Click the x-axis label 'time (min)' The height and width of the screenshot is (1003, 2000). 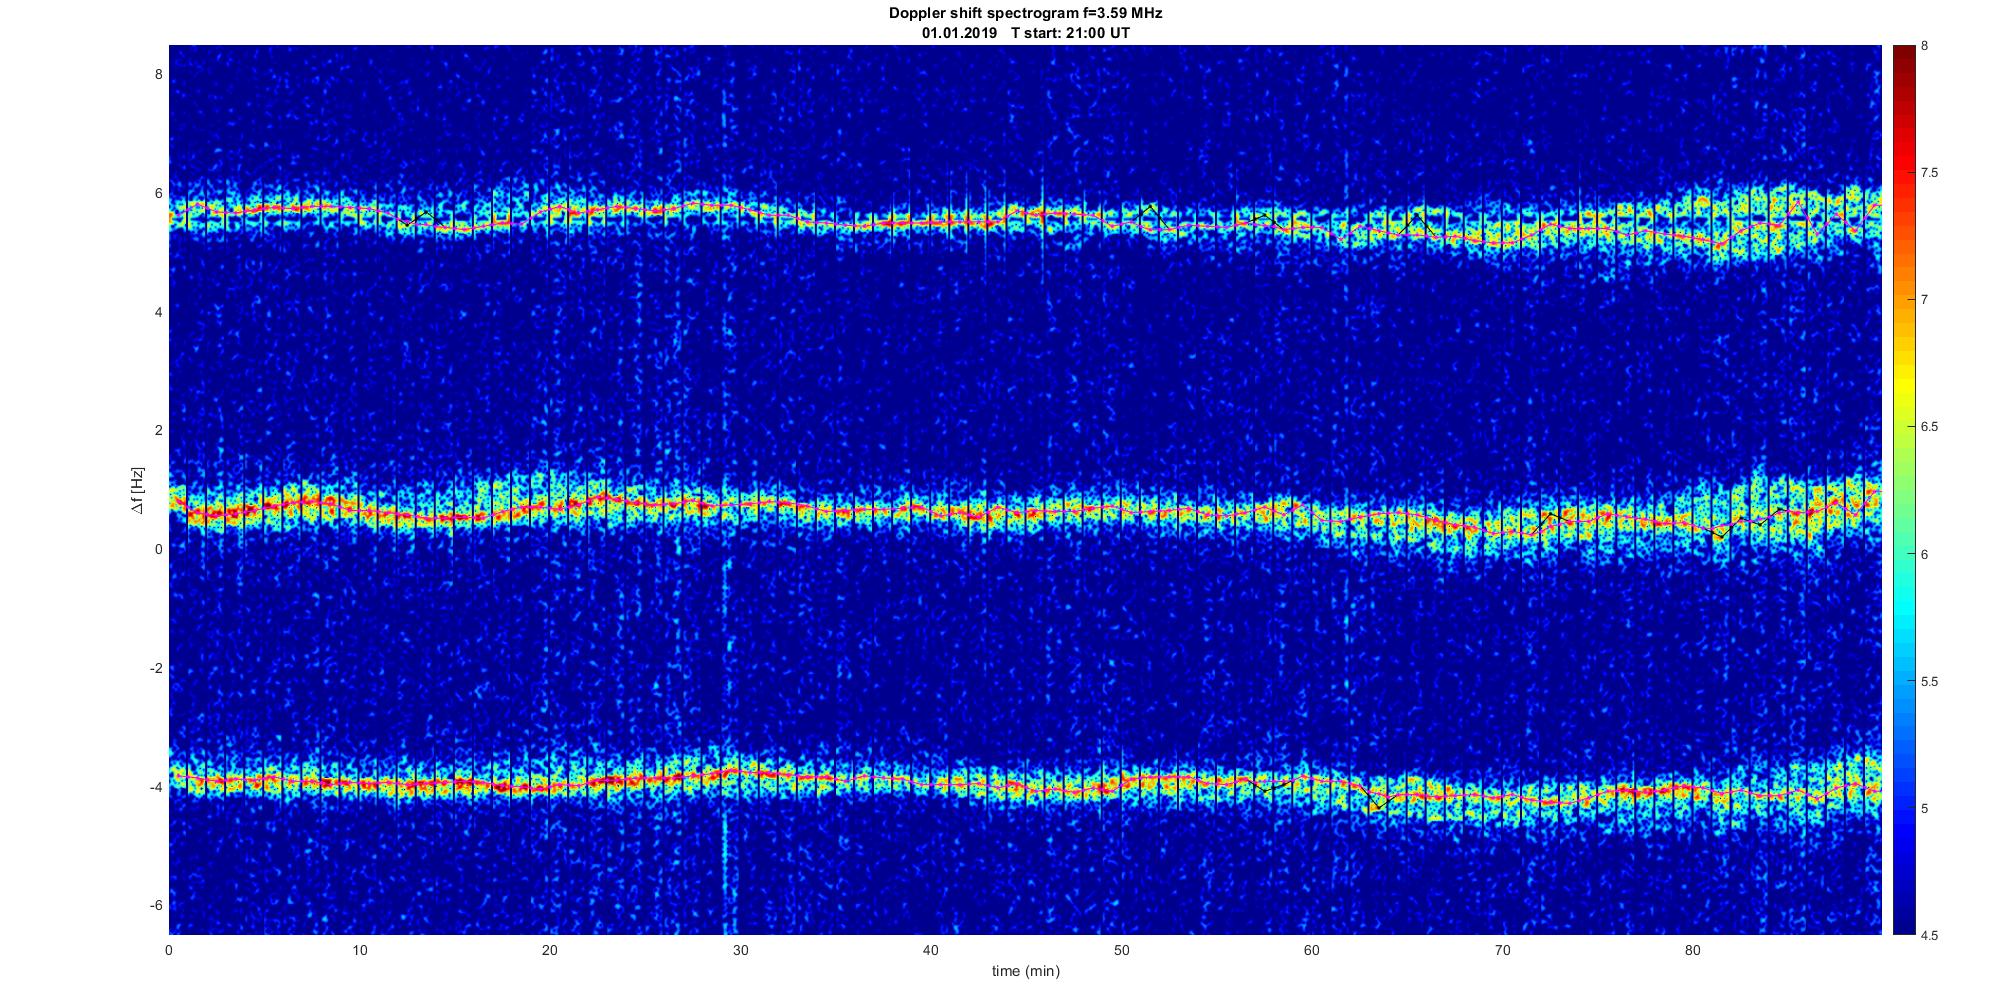1026,971
